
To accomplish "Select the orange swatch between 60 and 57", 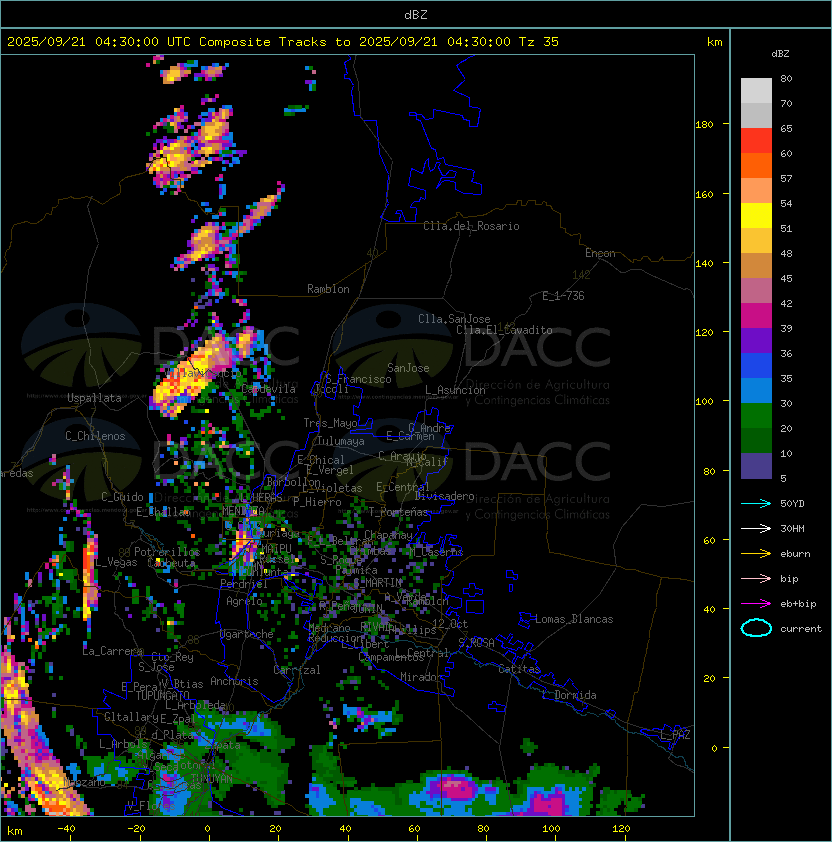I will (756, 165).
